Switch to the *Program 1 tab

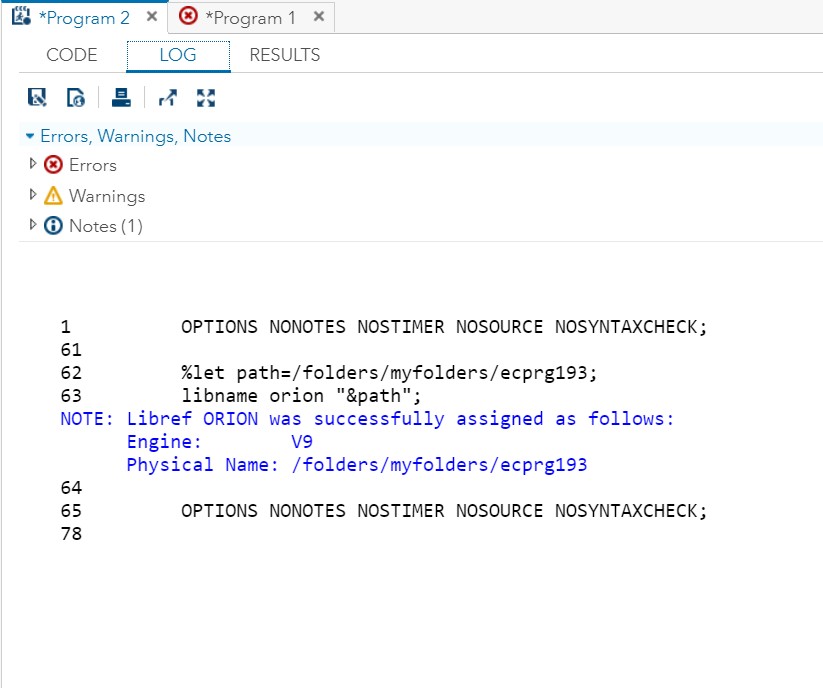click(250, 18)
